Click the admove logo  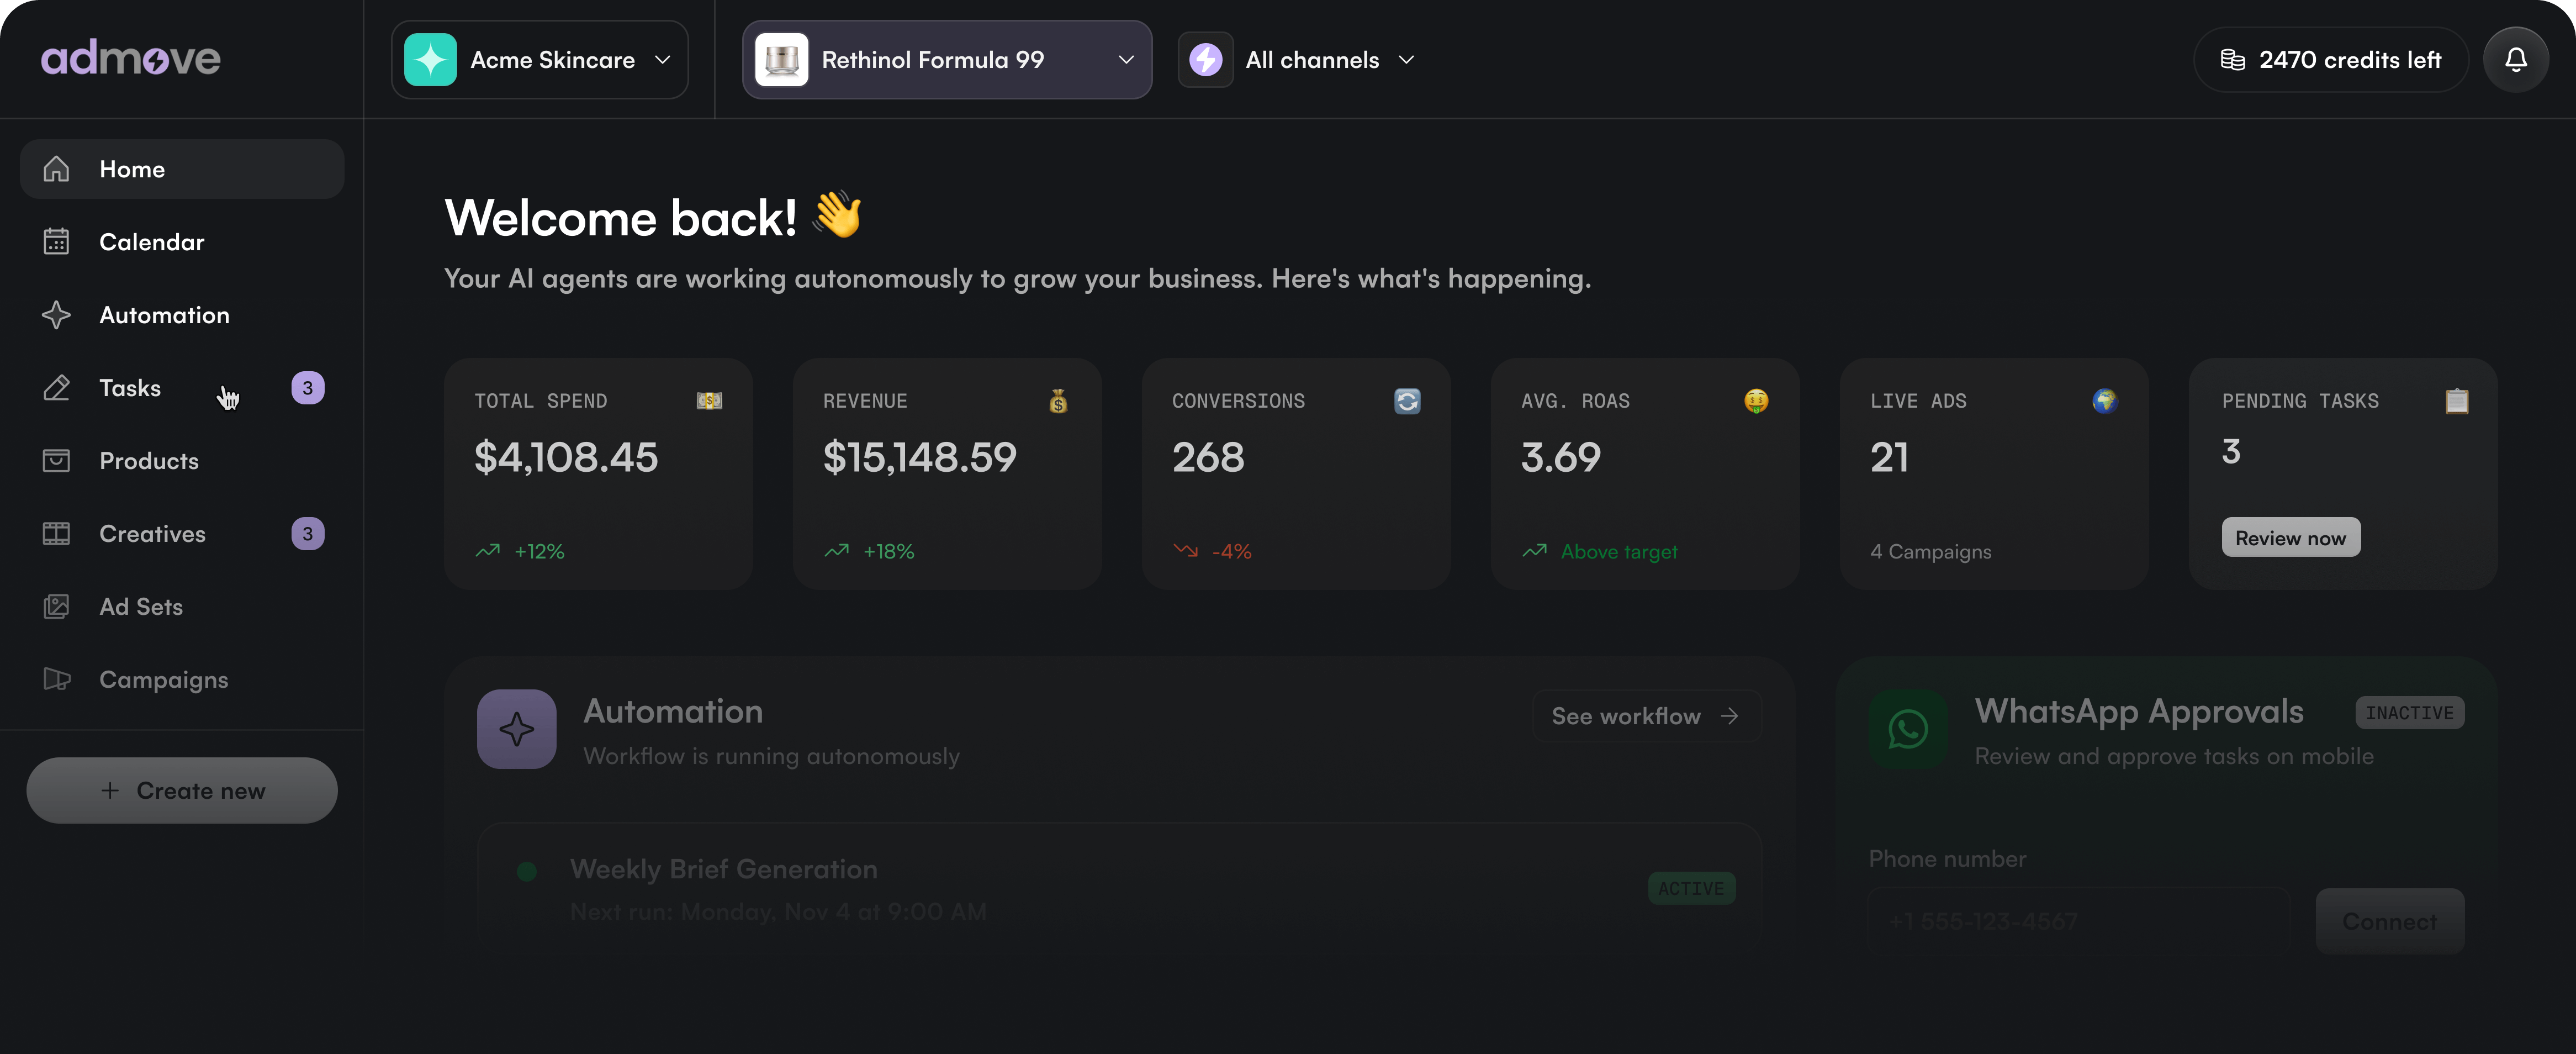(x=131, y=56)
